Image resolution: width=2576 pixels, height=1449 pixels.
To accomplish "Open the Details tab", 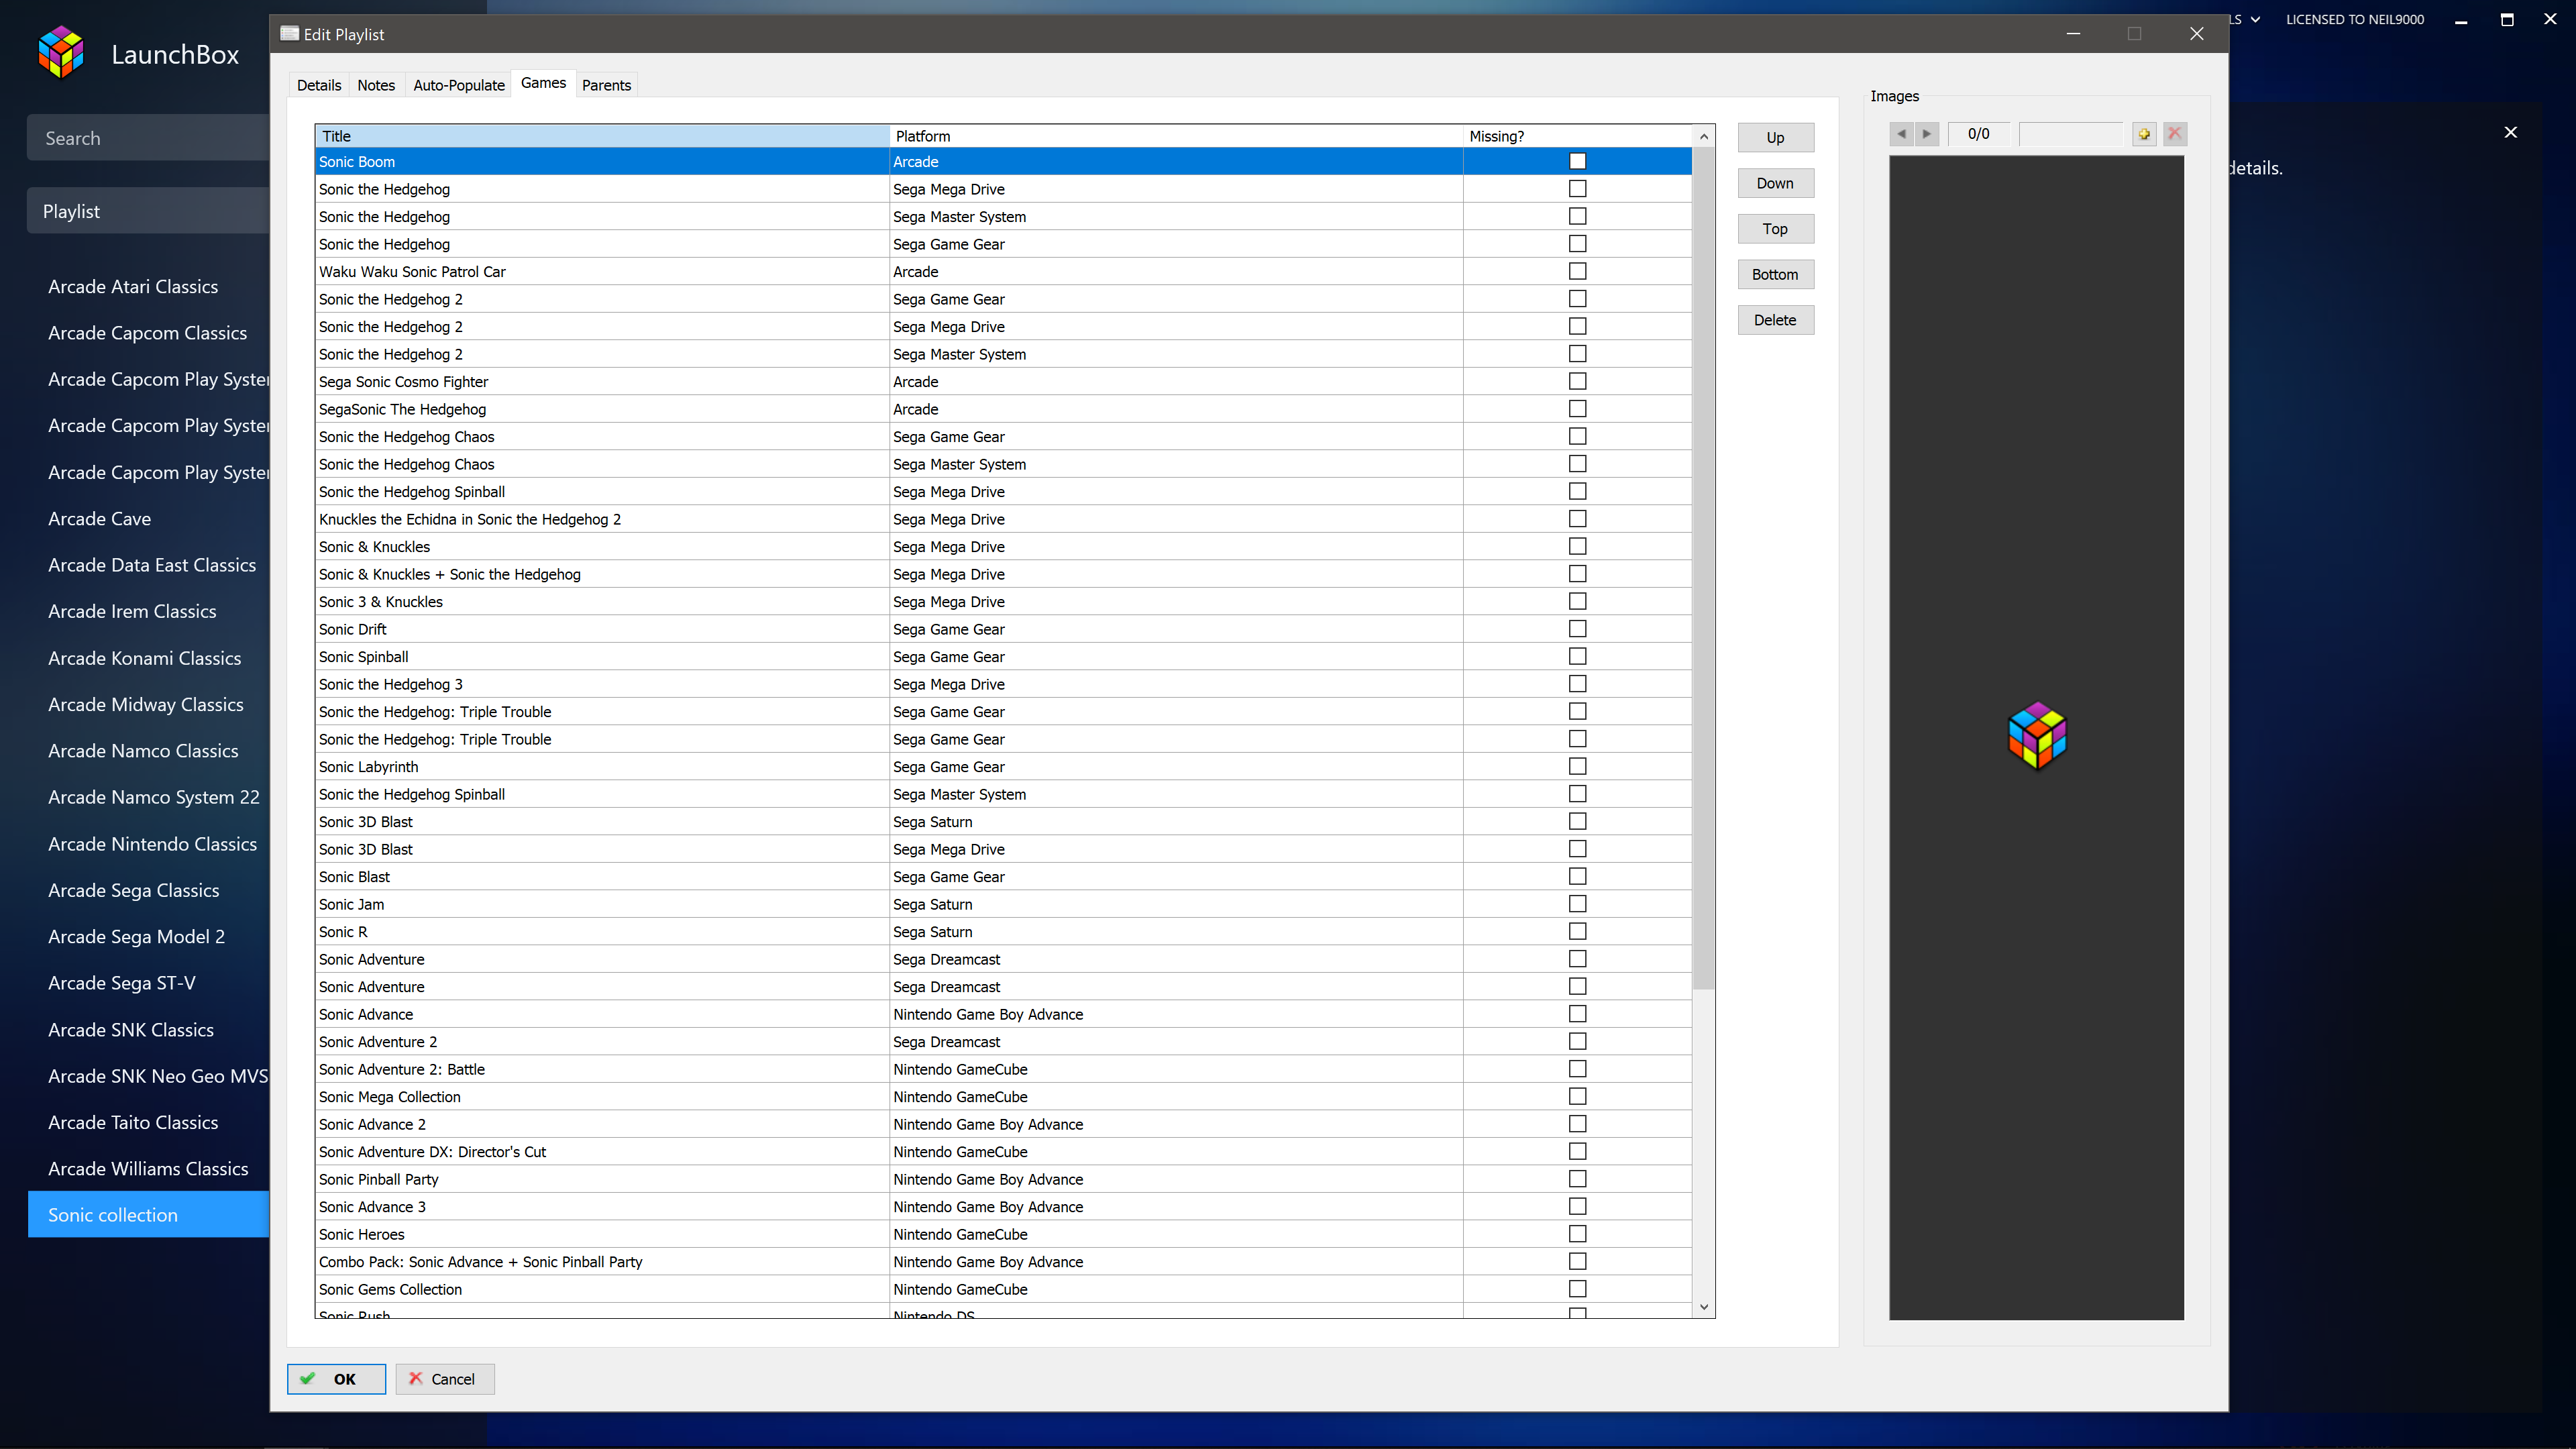I will (x=319, y=85).
